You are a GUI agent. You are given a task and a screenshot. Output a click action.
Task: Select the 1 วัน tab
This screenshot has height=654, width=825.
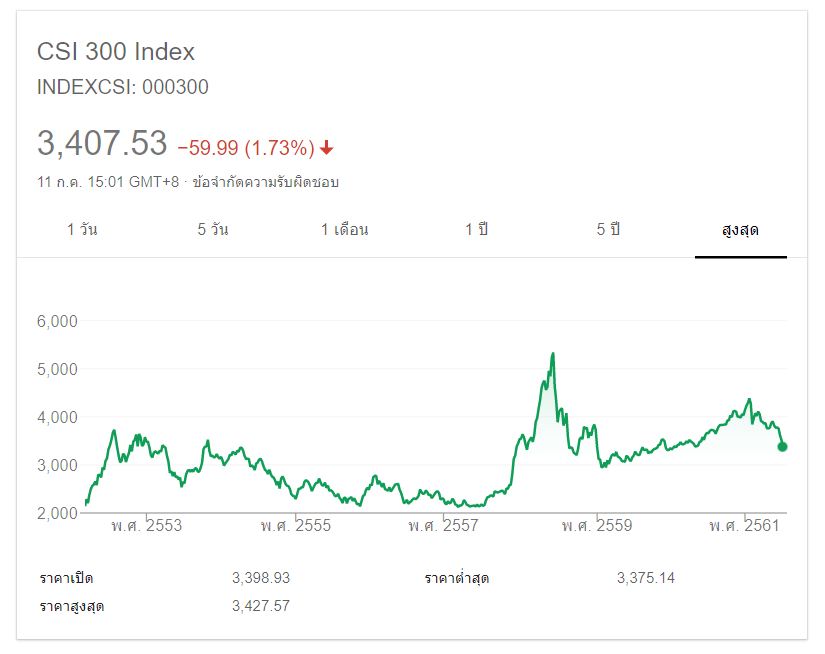[82, 230]
